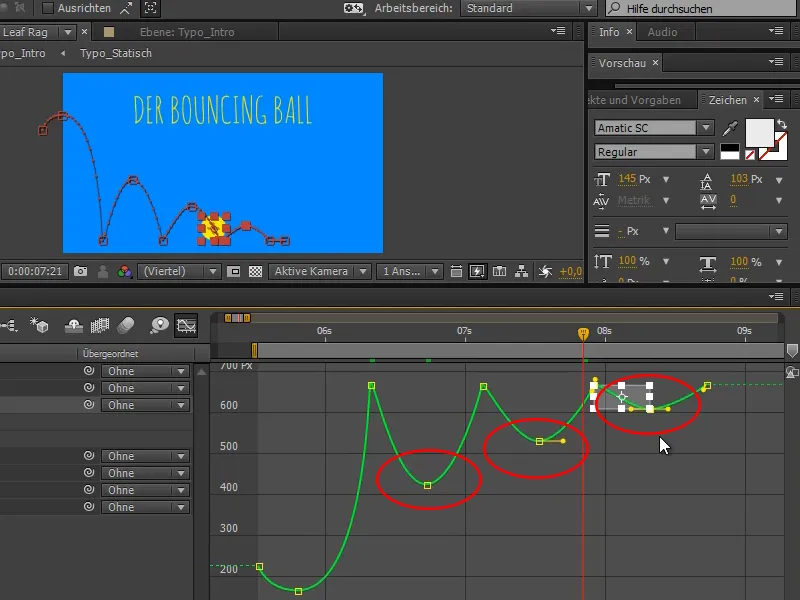This screenshot has height=600, width=800.
Task: Toggle hide shy layers switch
Action: point(74,325)
